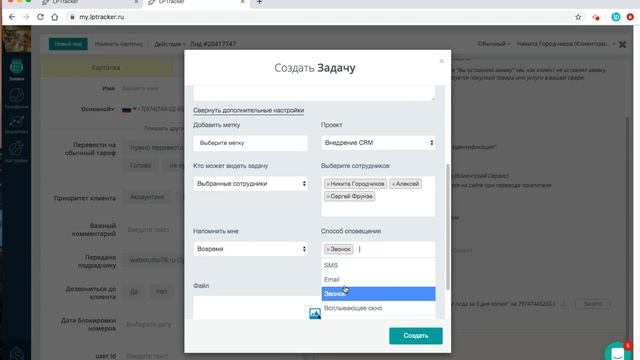Click the Новый лид button
The height and width of the screenshot is (360, 640).
68,44
